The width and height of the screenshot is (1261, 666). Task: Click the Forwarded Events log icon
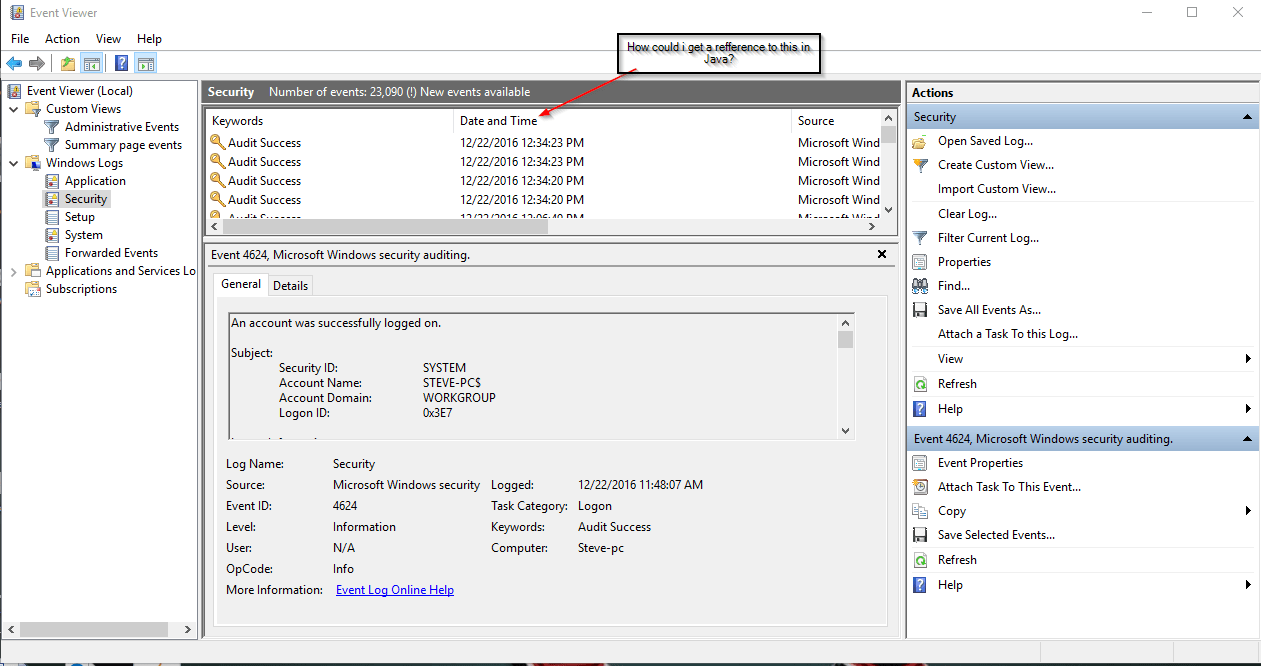[x=52, y=253]
